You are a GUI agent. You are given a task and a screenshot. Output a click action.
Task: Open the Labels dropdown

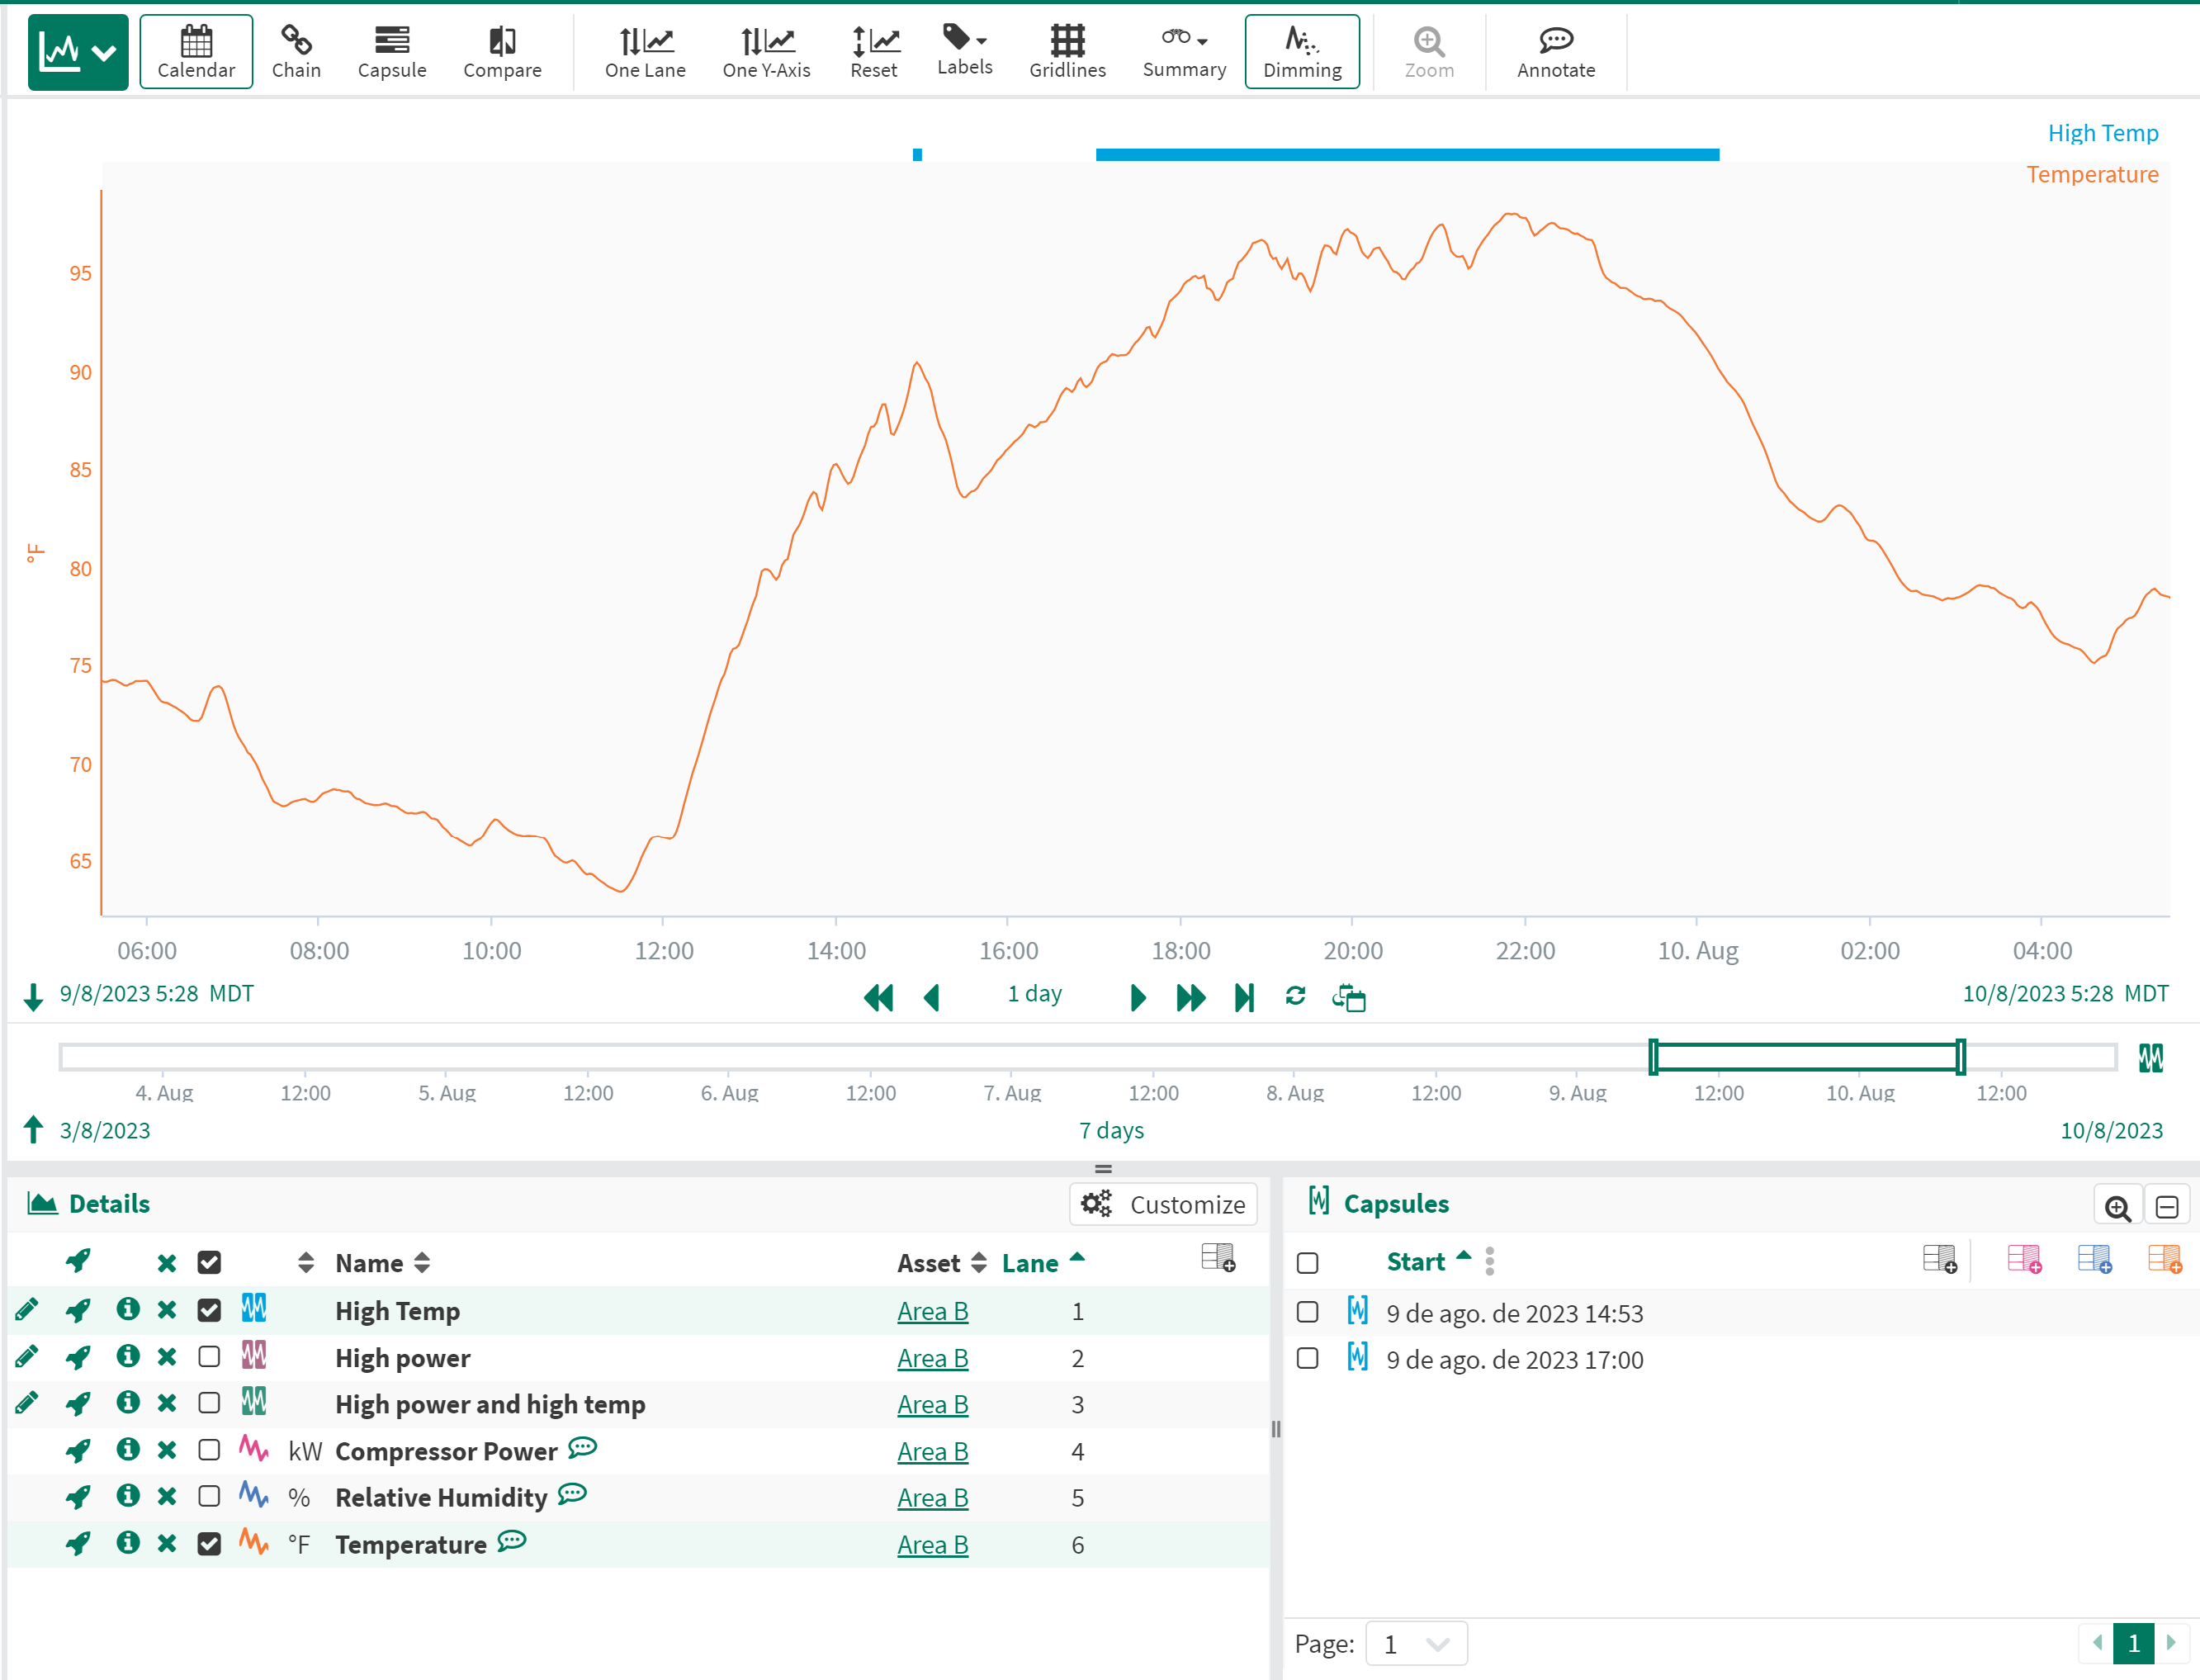pos(964,50)
